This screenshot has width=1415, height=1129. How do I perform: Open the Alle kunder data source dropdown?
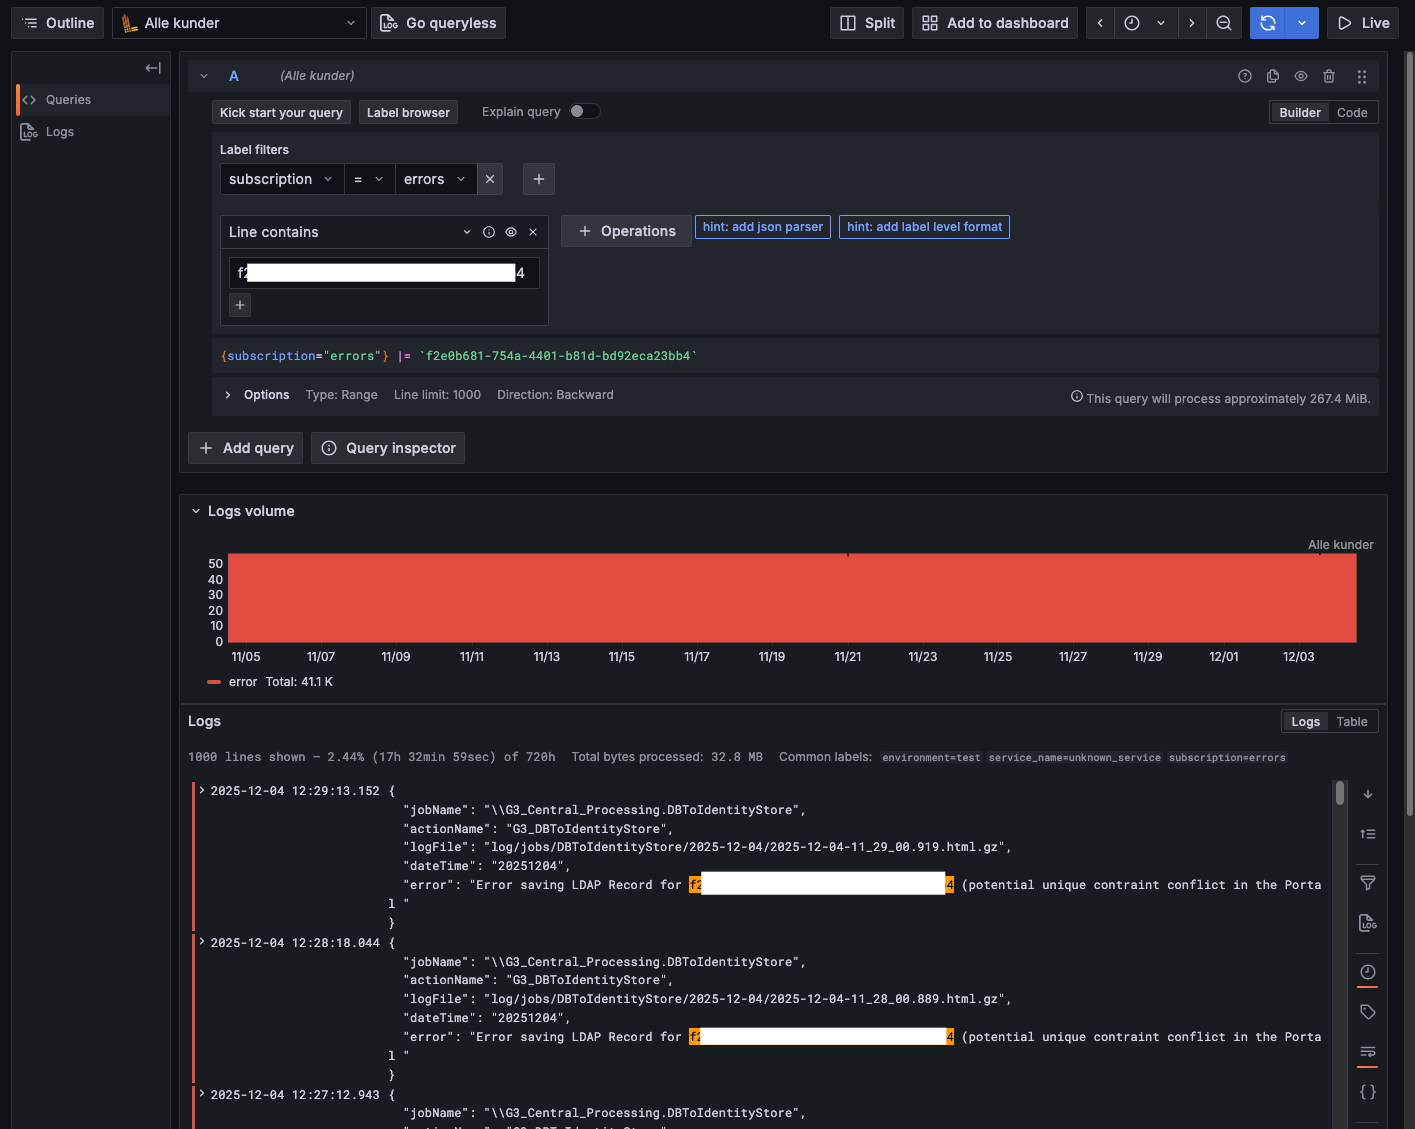pos(239,23)
